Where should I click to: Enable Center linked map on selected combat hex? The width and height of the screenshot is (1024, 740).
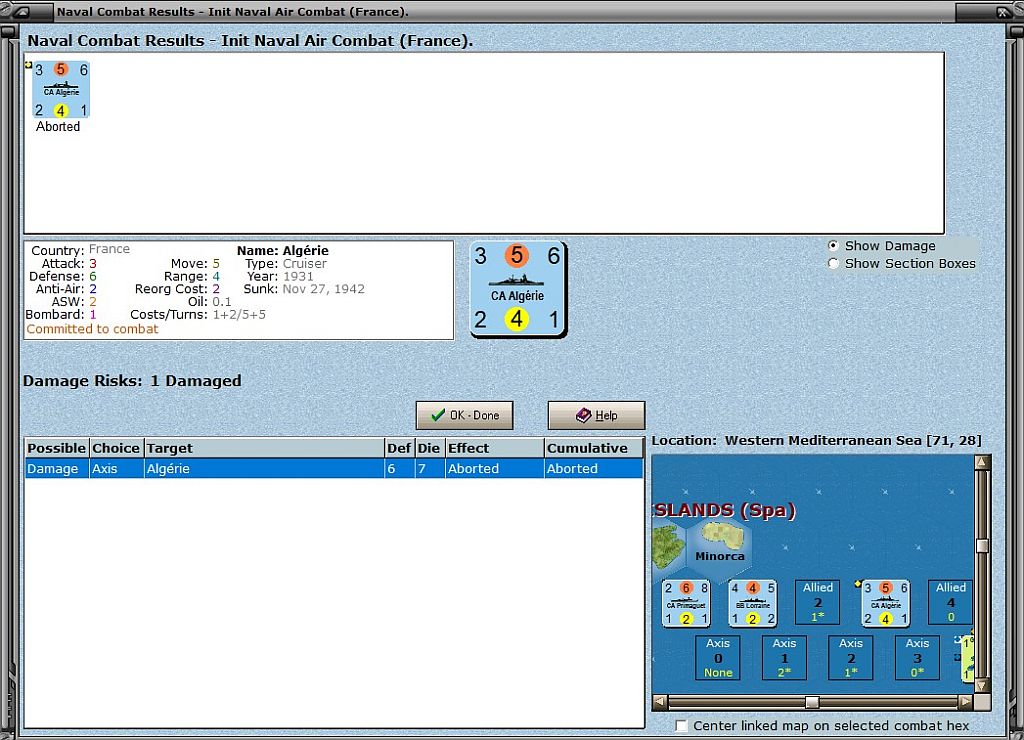(x=681, y=726)
